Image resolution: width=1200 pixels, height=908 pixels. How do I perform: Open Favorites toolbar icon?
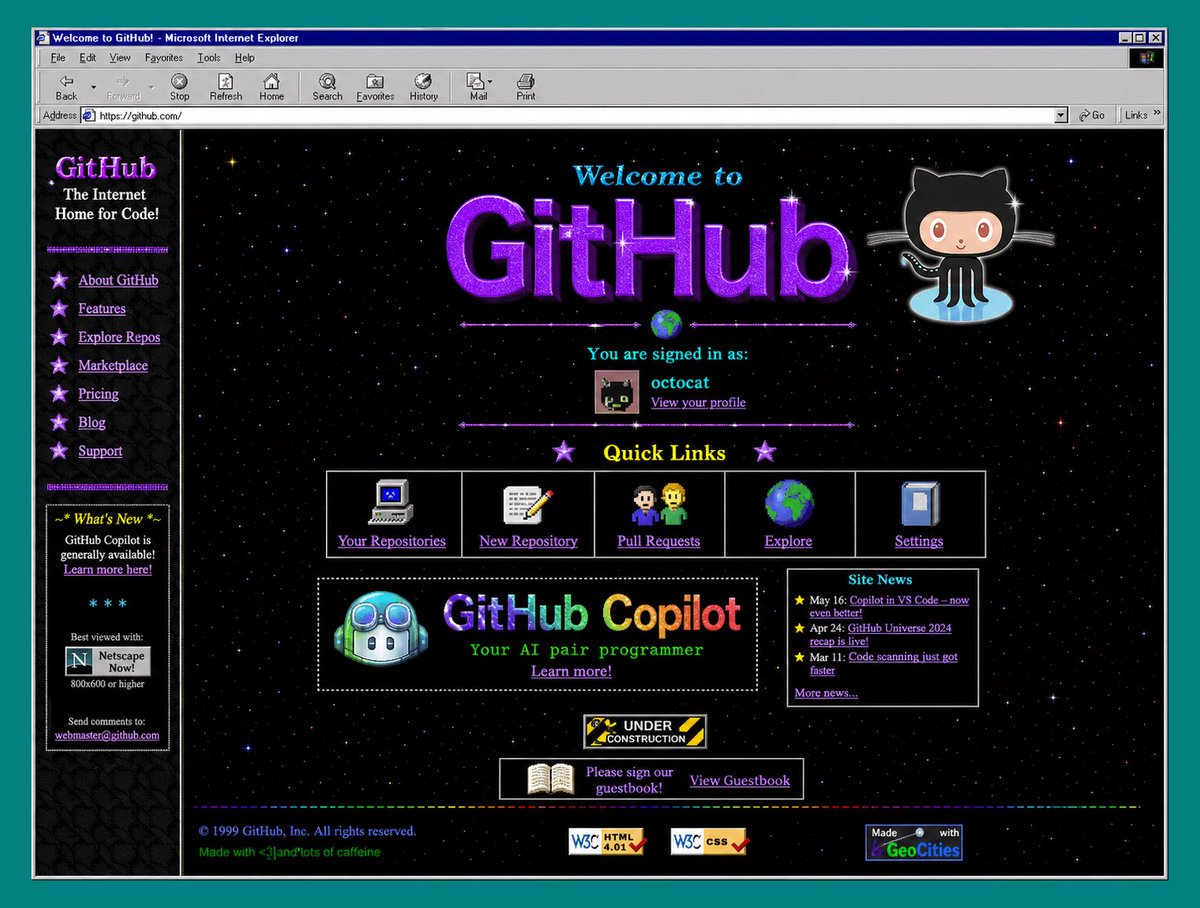coord(375,81)
